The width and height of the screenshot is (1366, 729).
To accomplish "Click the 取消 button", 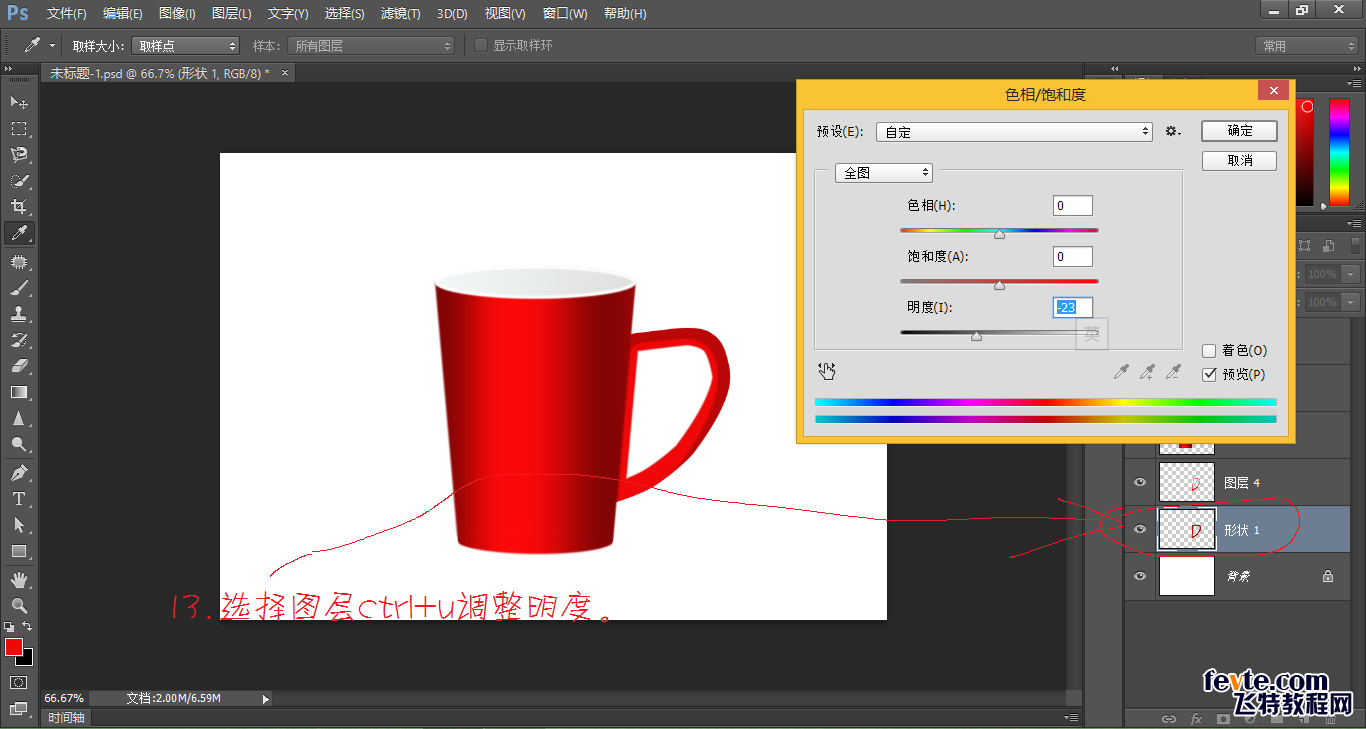I will (x=1240, y=160).
